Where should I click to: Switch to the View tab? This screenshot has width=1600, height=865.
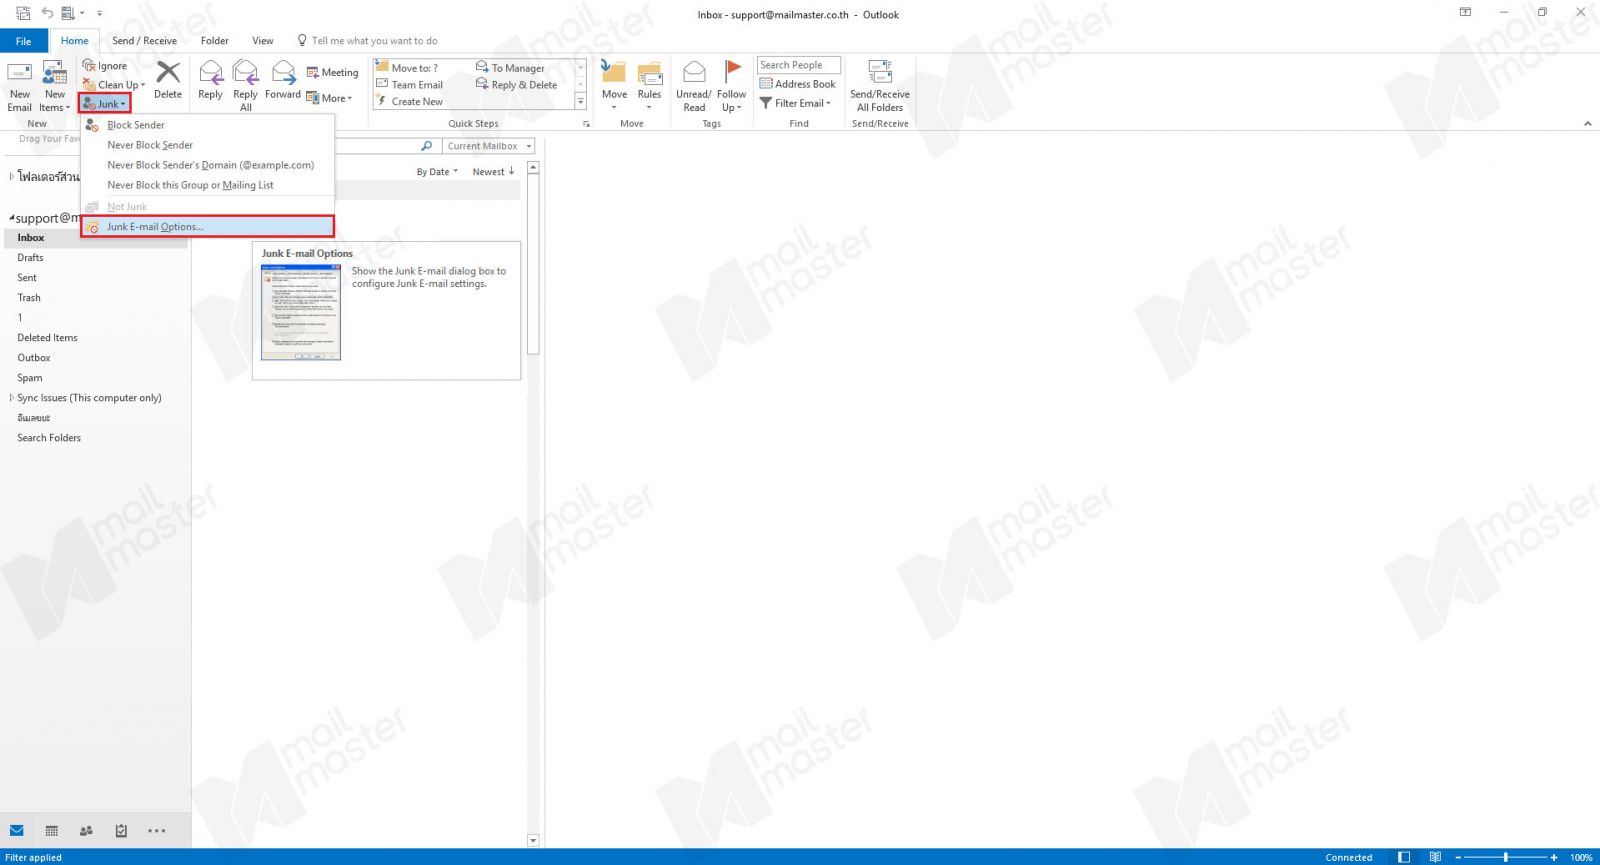tap(263, 41)
